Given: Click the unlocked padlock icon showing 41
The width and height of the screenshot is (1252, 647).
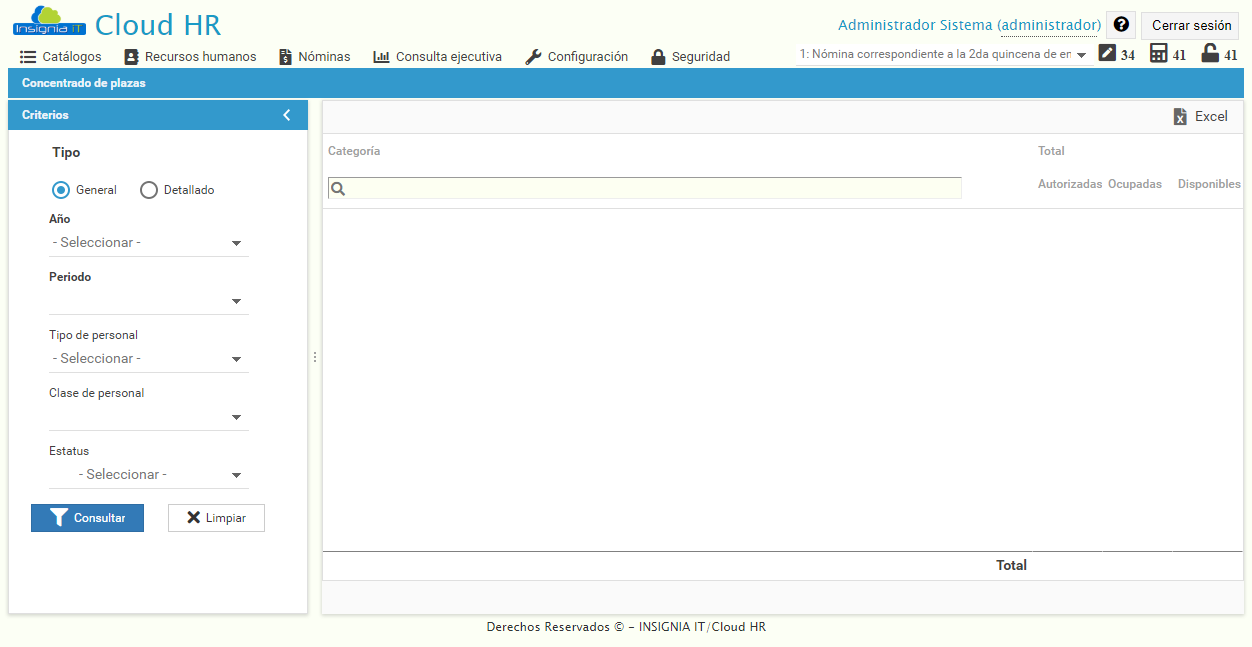Looking at the screenshot, I should click(x=1209, y=50).
